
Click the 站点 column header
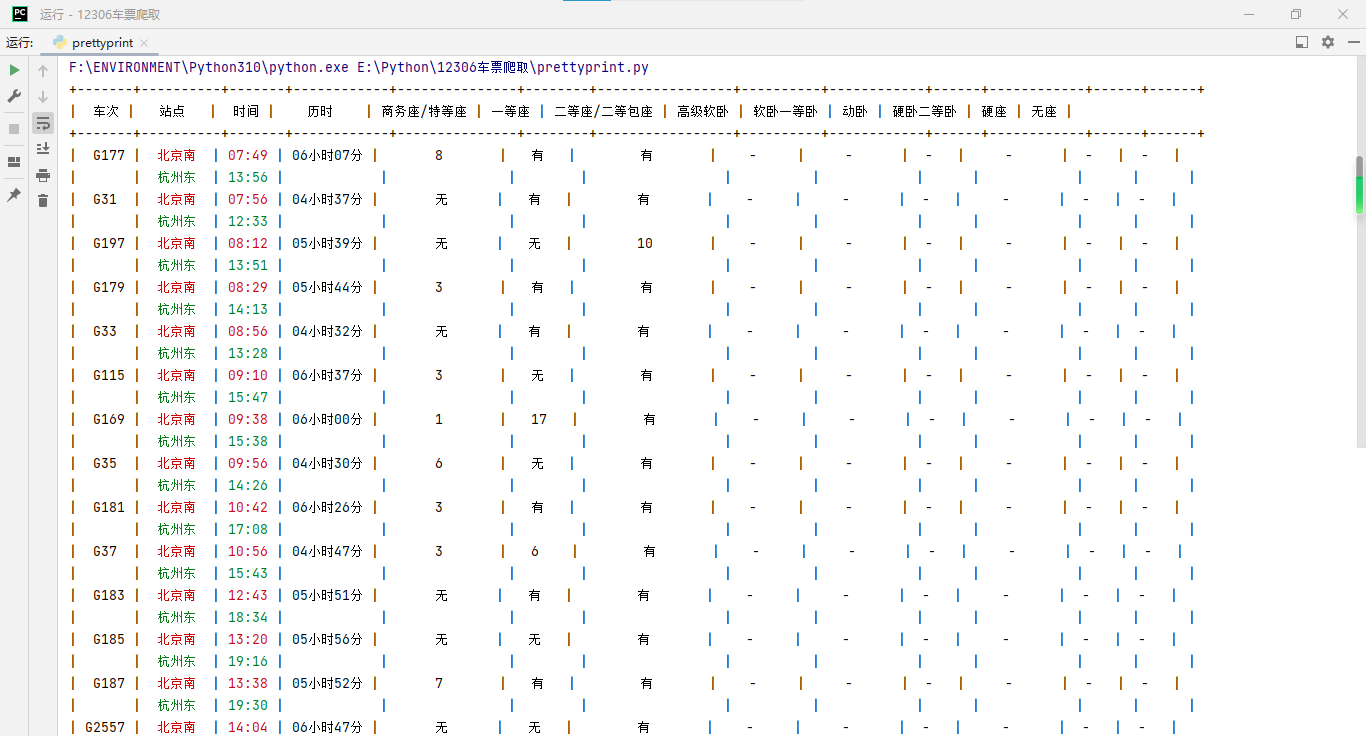click(172, 112)
